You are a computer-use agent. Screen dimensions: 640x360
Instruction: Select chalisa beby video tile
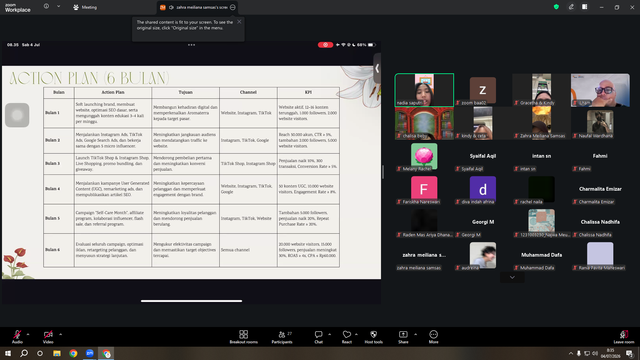point(424,123)
